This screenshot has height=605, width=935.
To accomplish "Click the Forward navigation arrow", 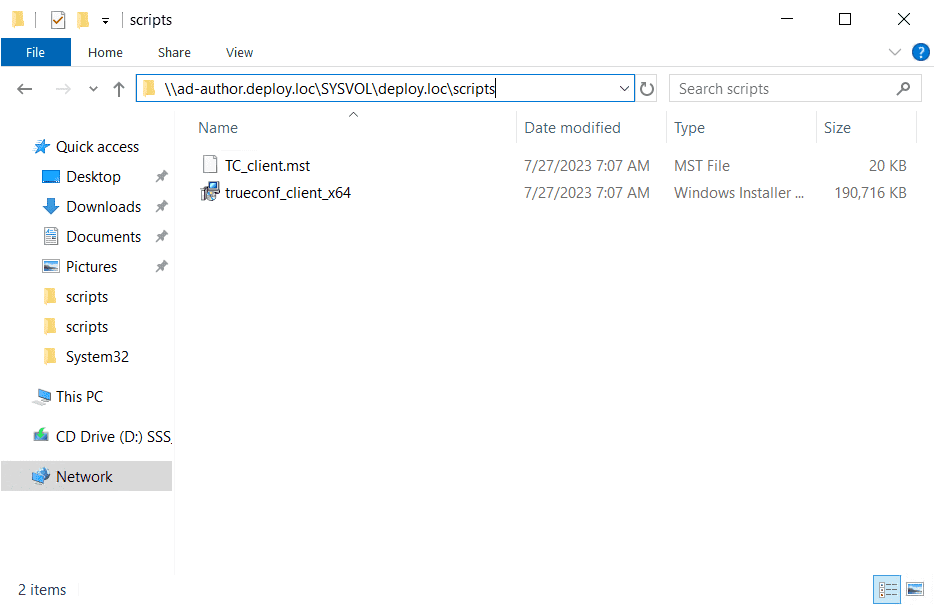I will 63,89.
